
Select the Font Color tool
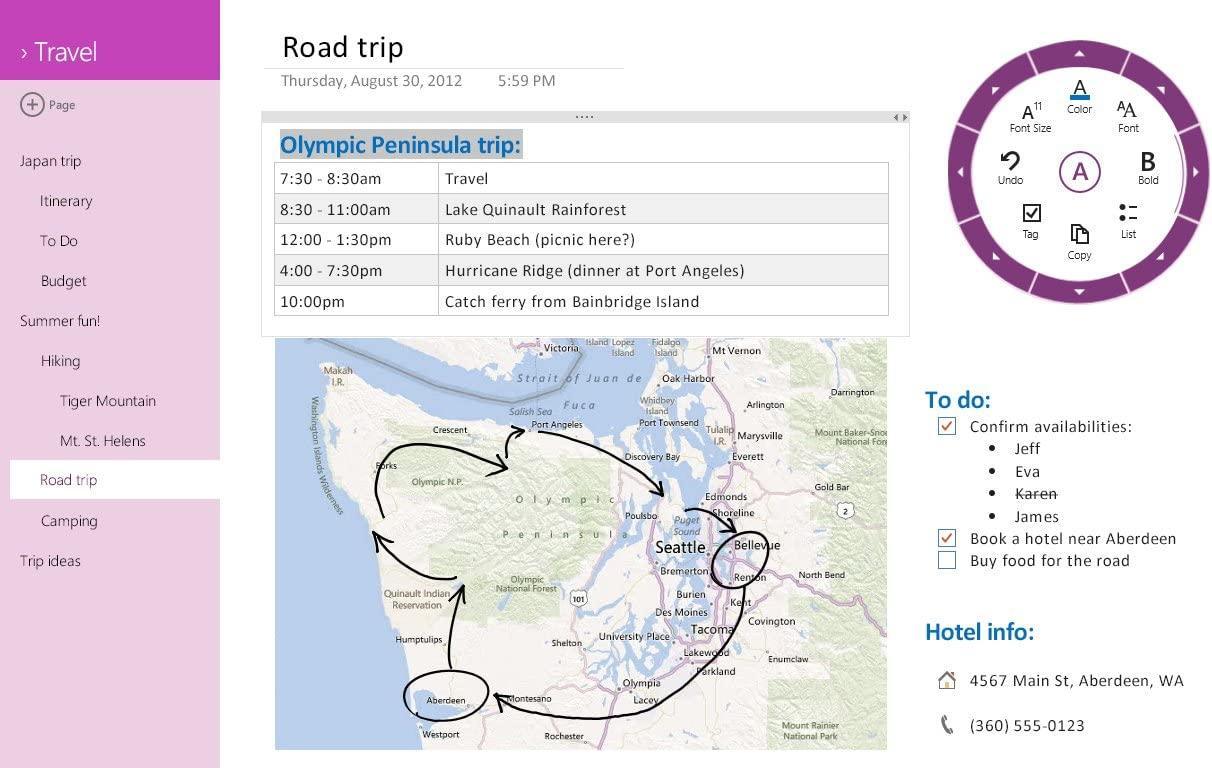click(x=1079, y=92)
